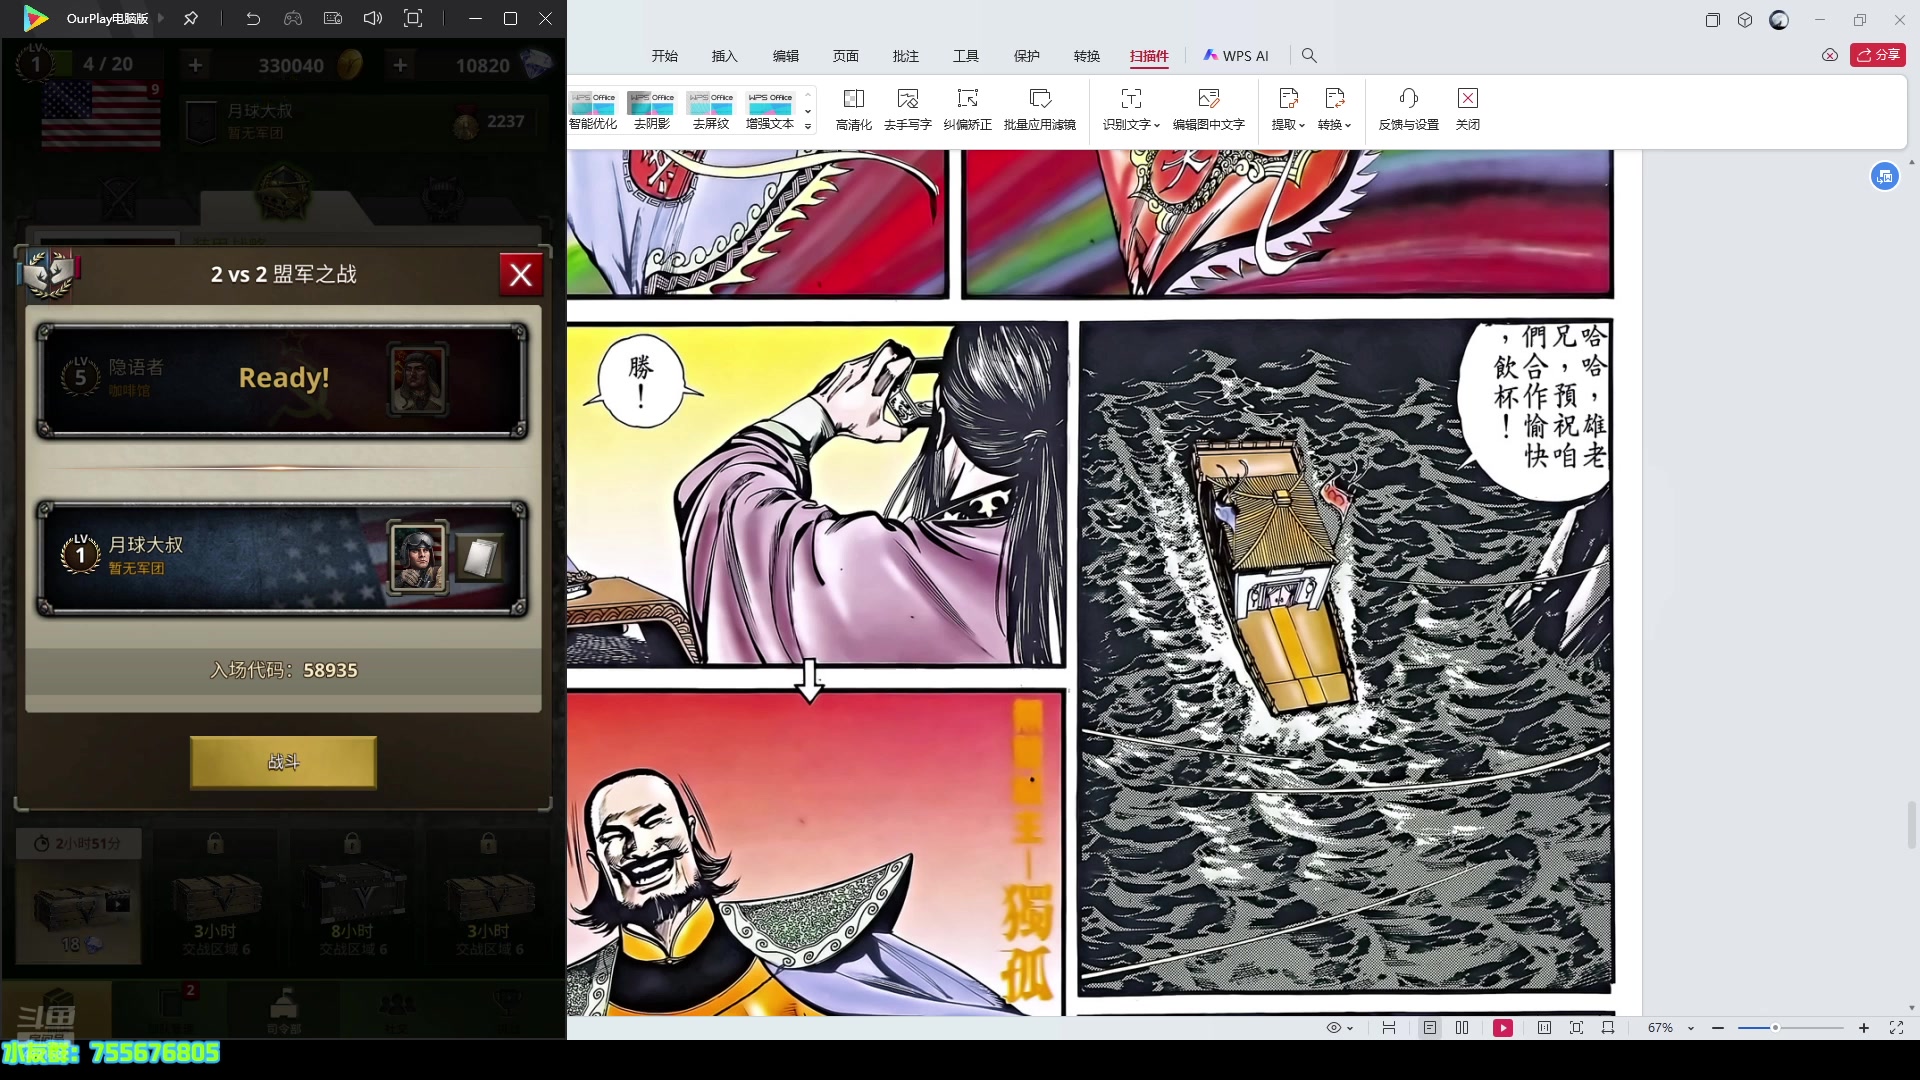Apply the 智能优化 filter preset

pos(593,110)
